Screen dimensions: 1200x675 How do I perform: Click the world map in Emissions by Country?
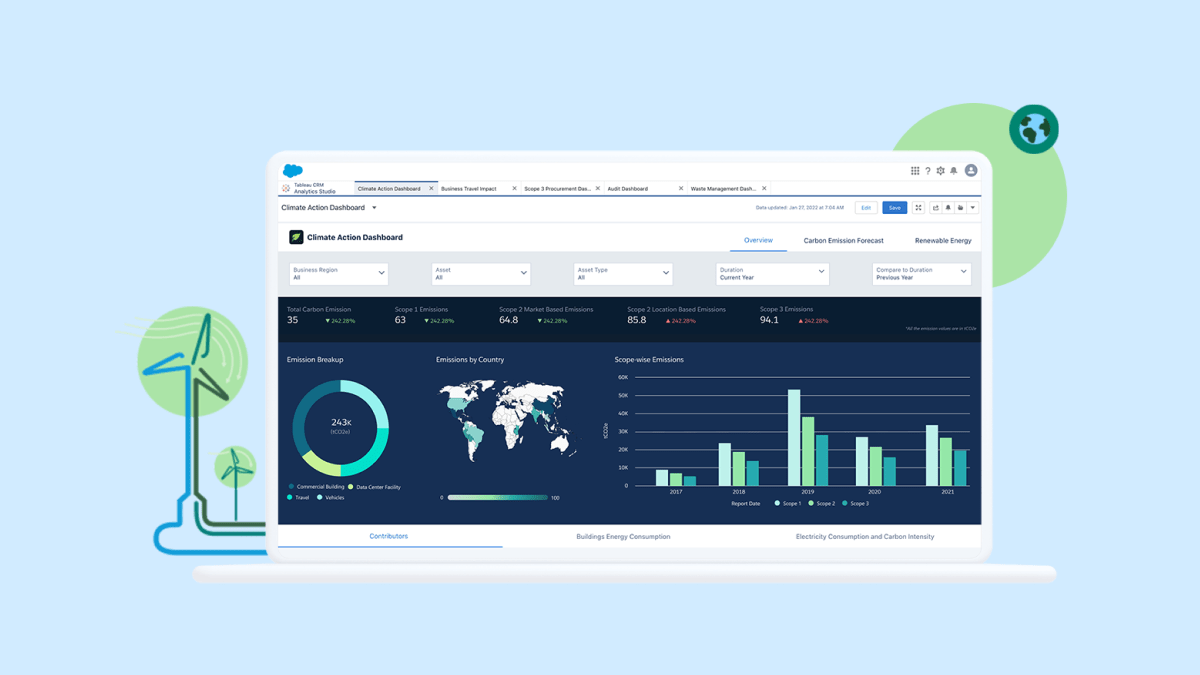508,420
